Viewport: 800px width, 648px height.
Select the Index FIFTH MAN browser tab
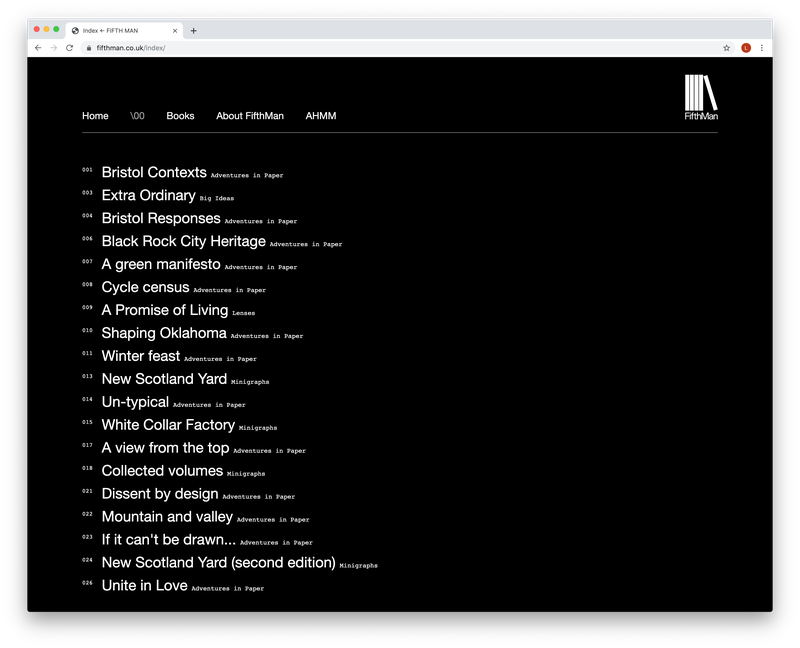(x=124, y=31)
